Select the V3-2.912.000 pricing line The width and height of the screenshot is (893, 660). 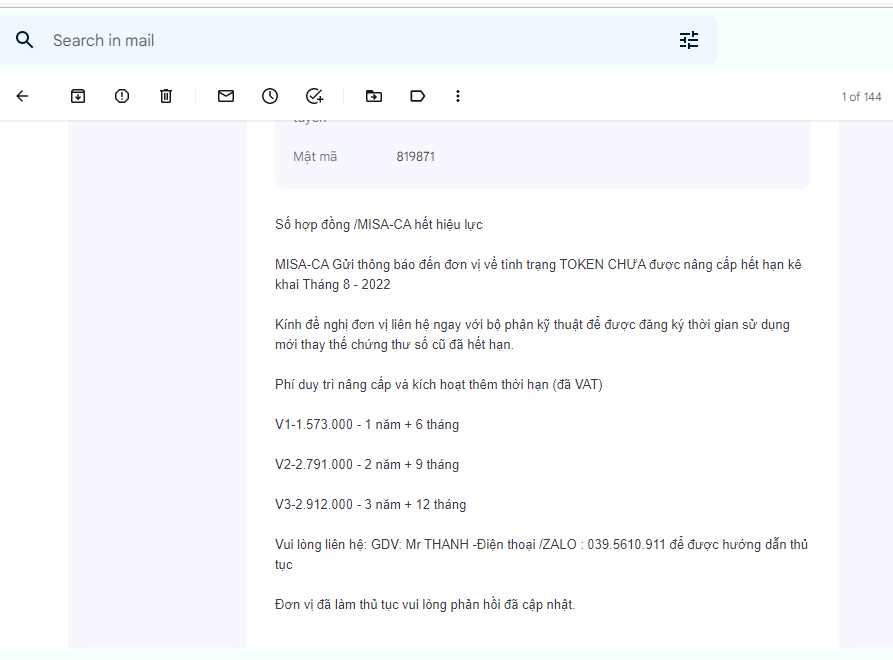(x=370, y=505)
